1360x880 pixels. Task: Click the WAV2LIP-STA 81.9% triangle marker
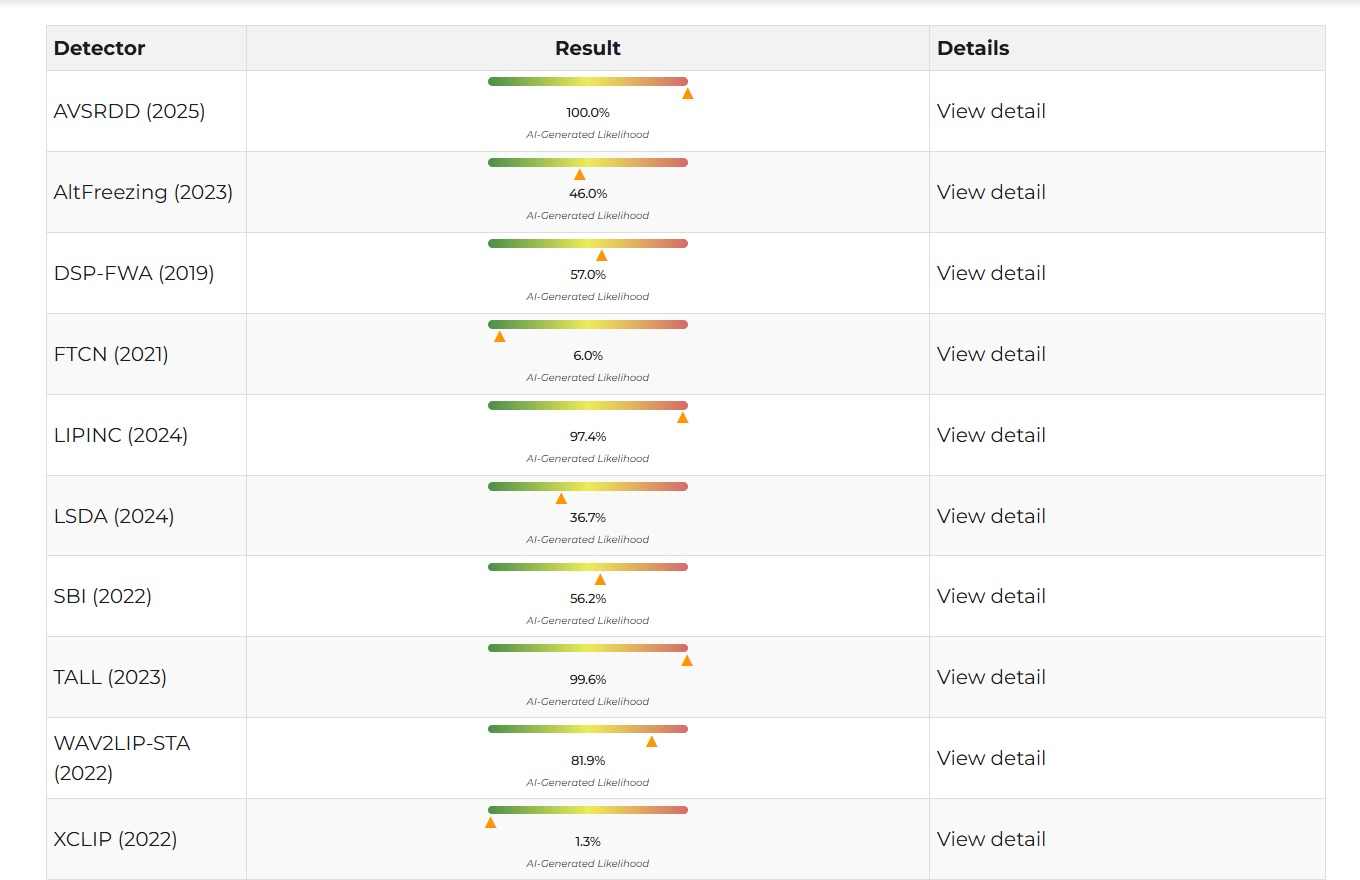click(652, 741)
